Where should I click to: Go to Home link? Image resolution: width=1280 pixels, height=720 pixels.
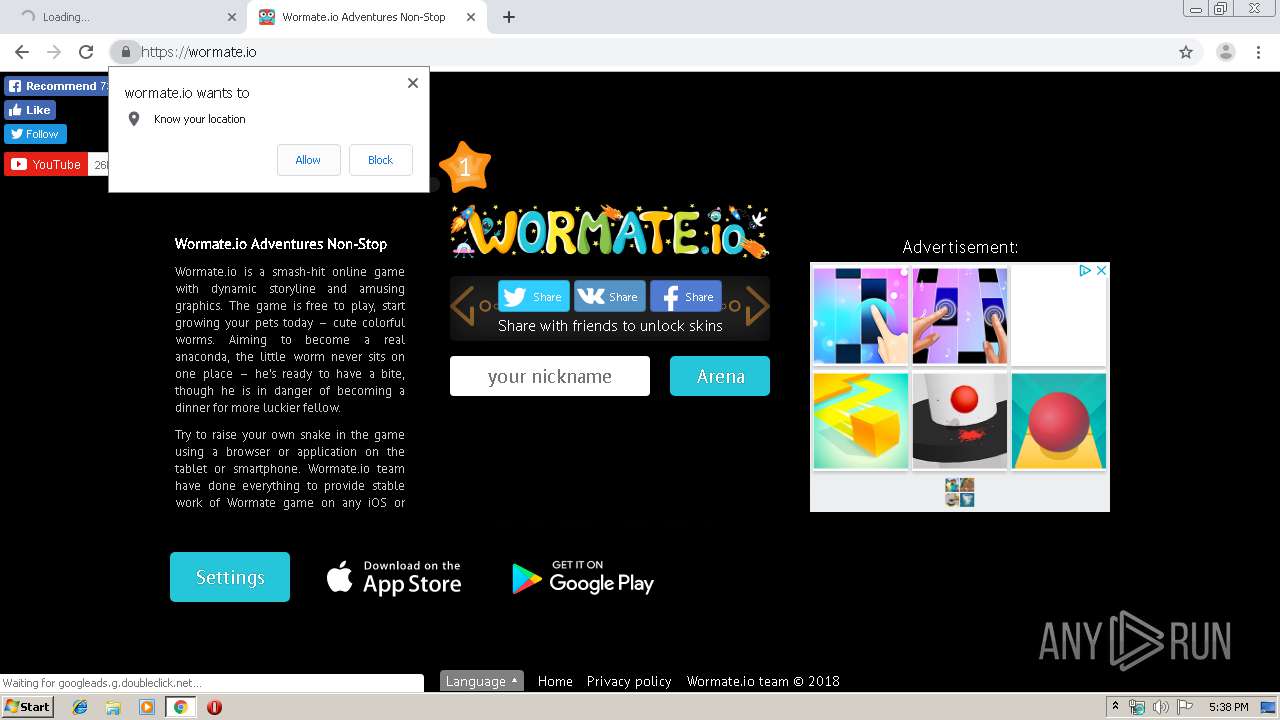[555, 681]
